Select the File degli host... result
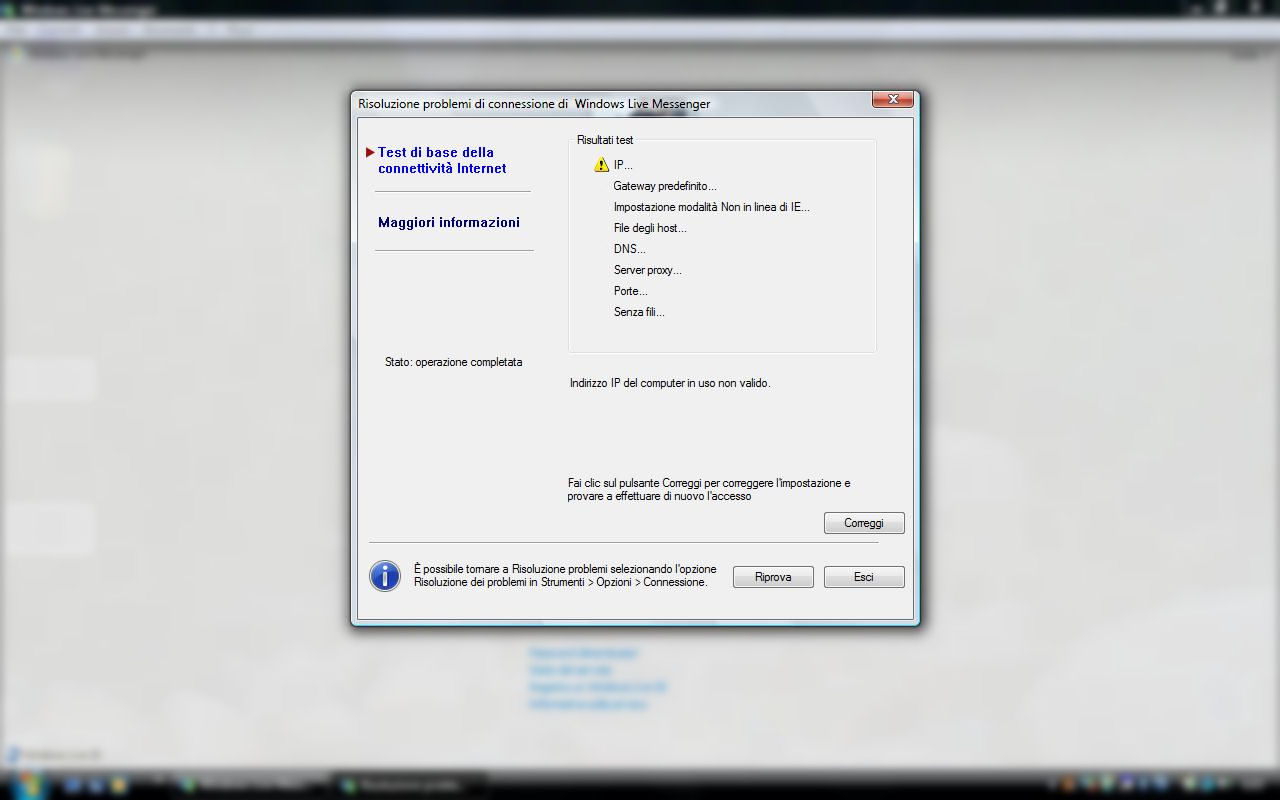 650,228
